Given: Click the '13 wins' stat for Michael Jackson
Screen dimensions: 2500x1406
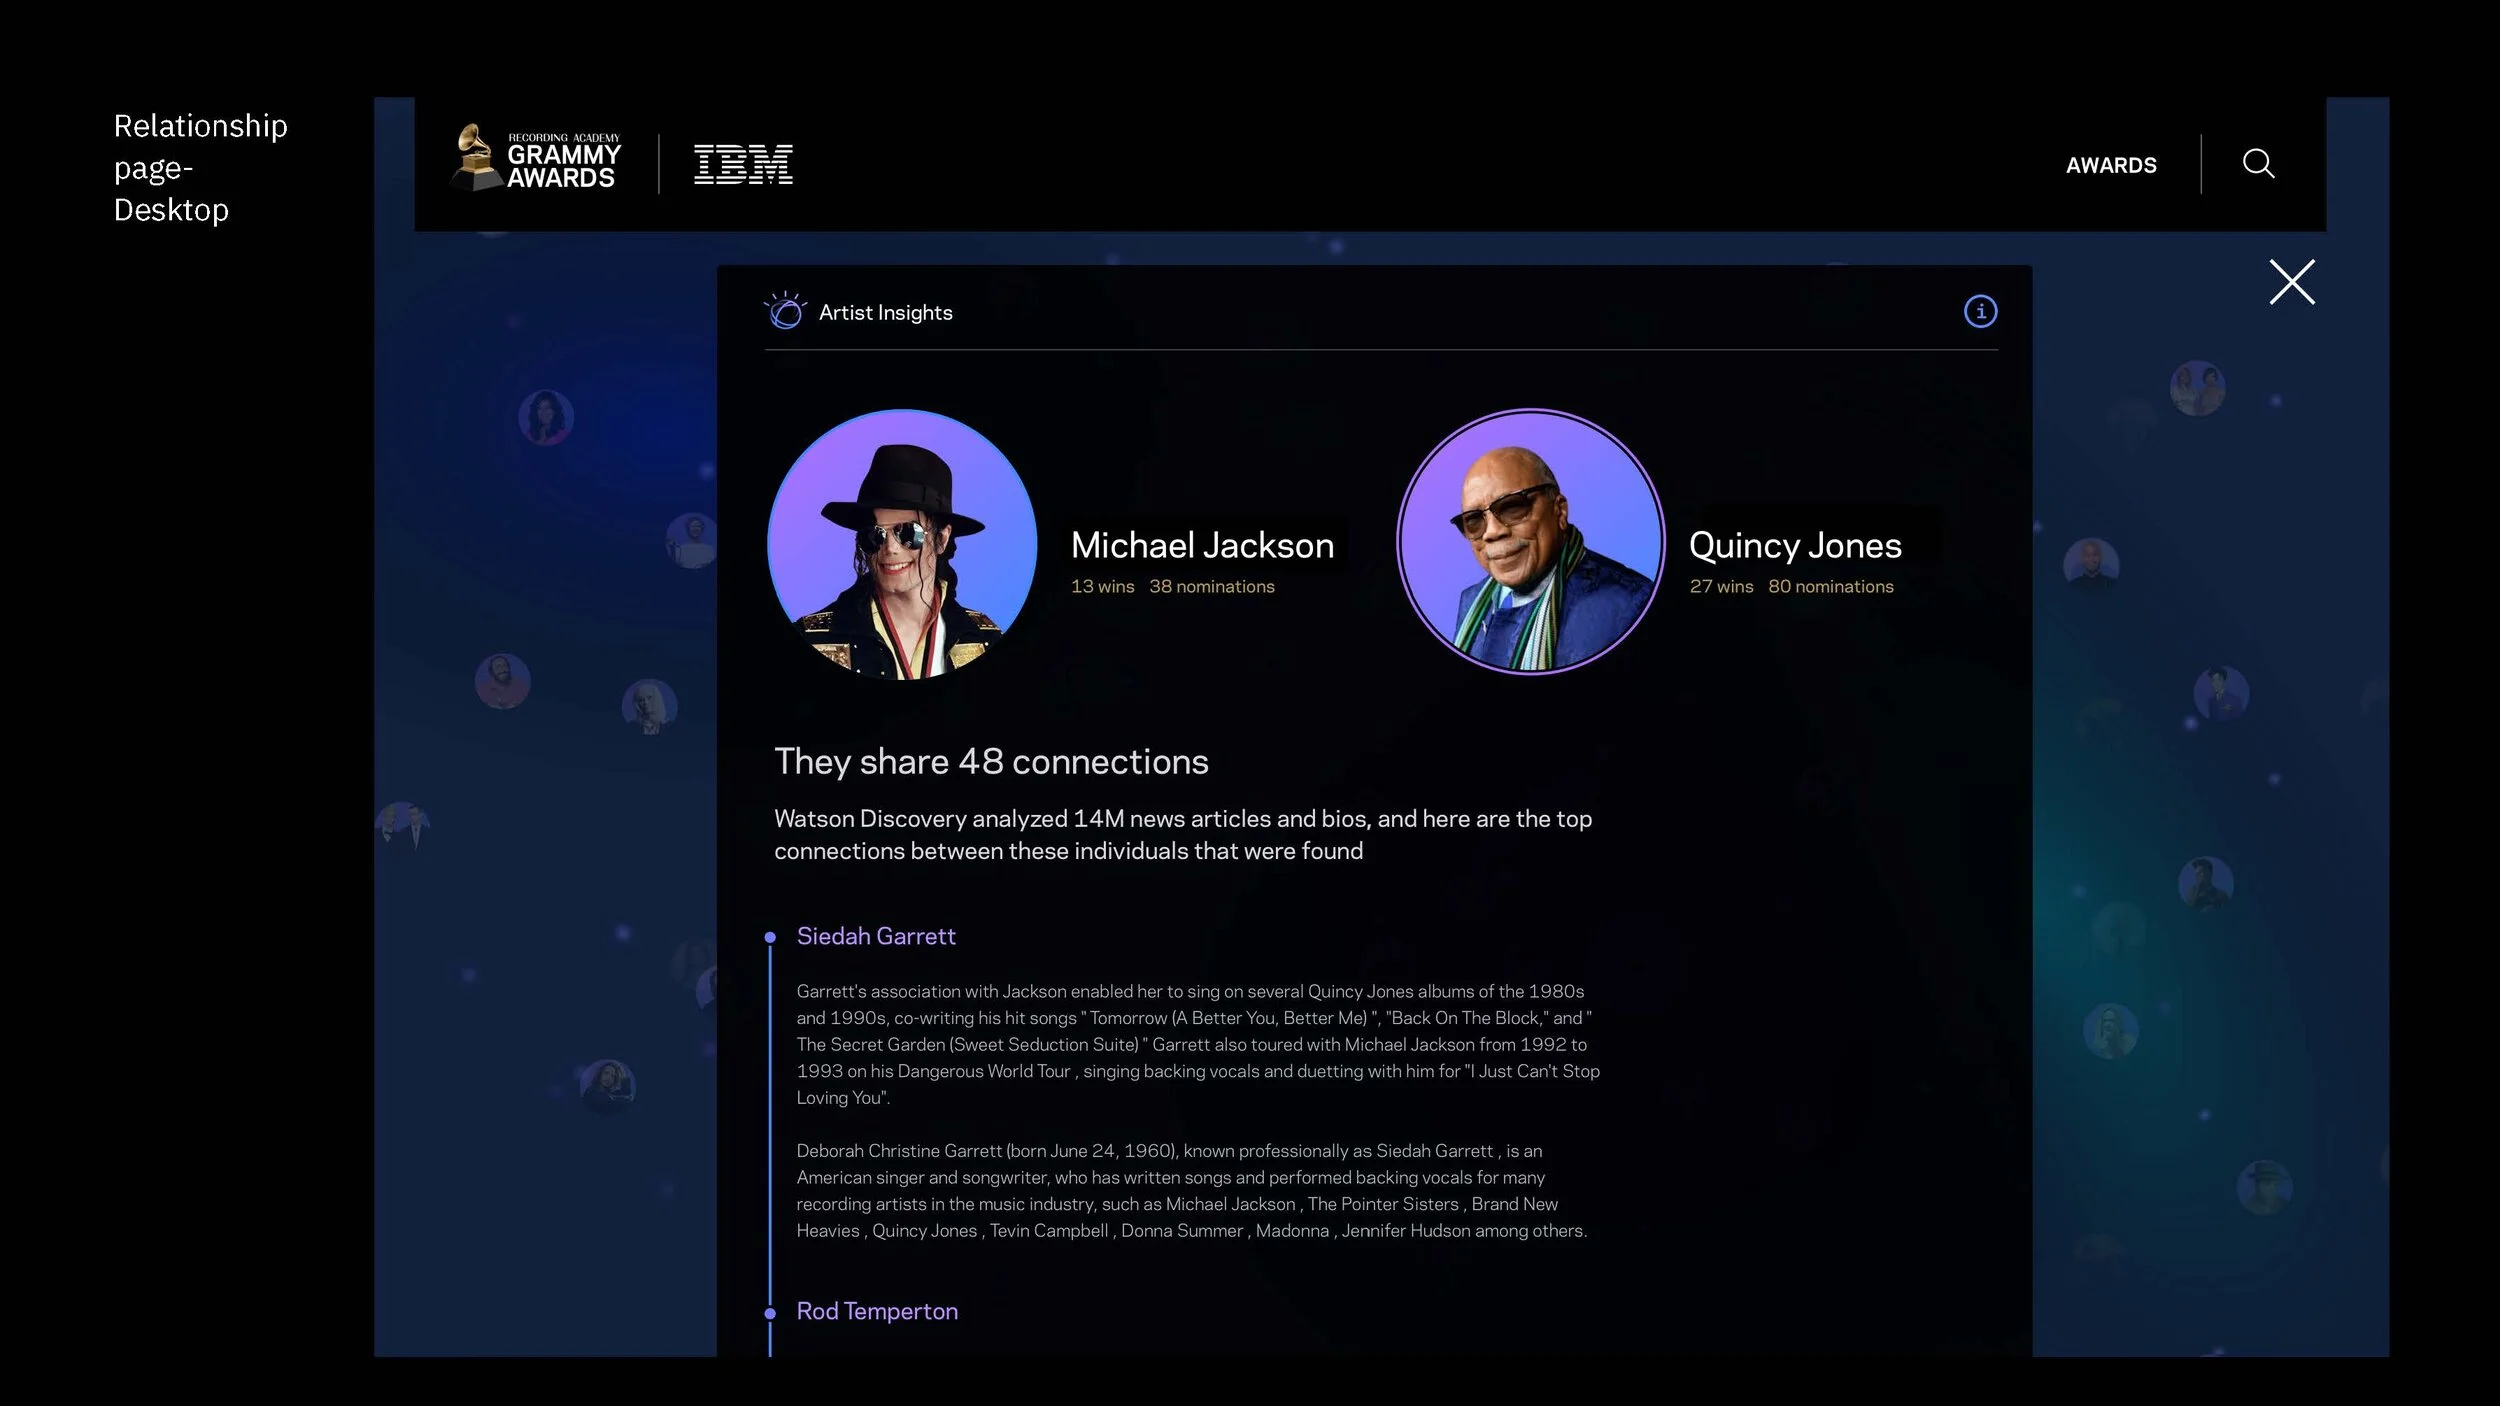Looking at the screenshot, I should pyautogui.click(x=1102, y=587).
